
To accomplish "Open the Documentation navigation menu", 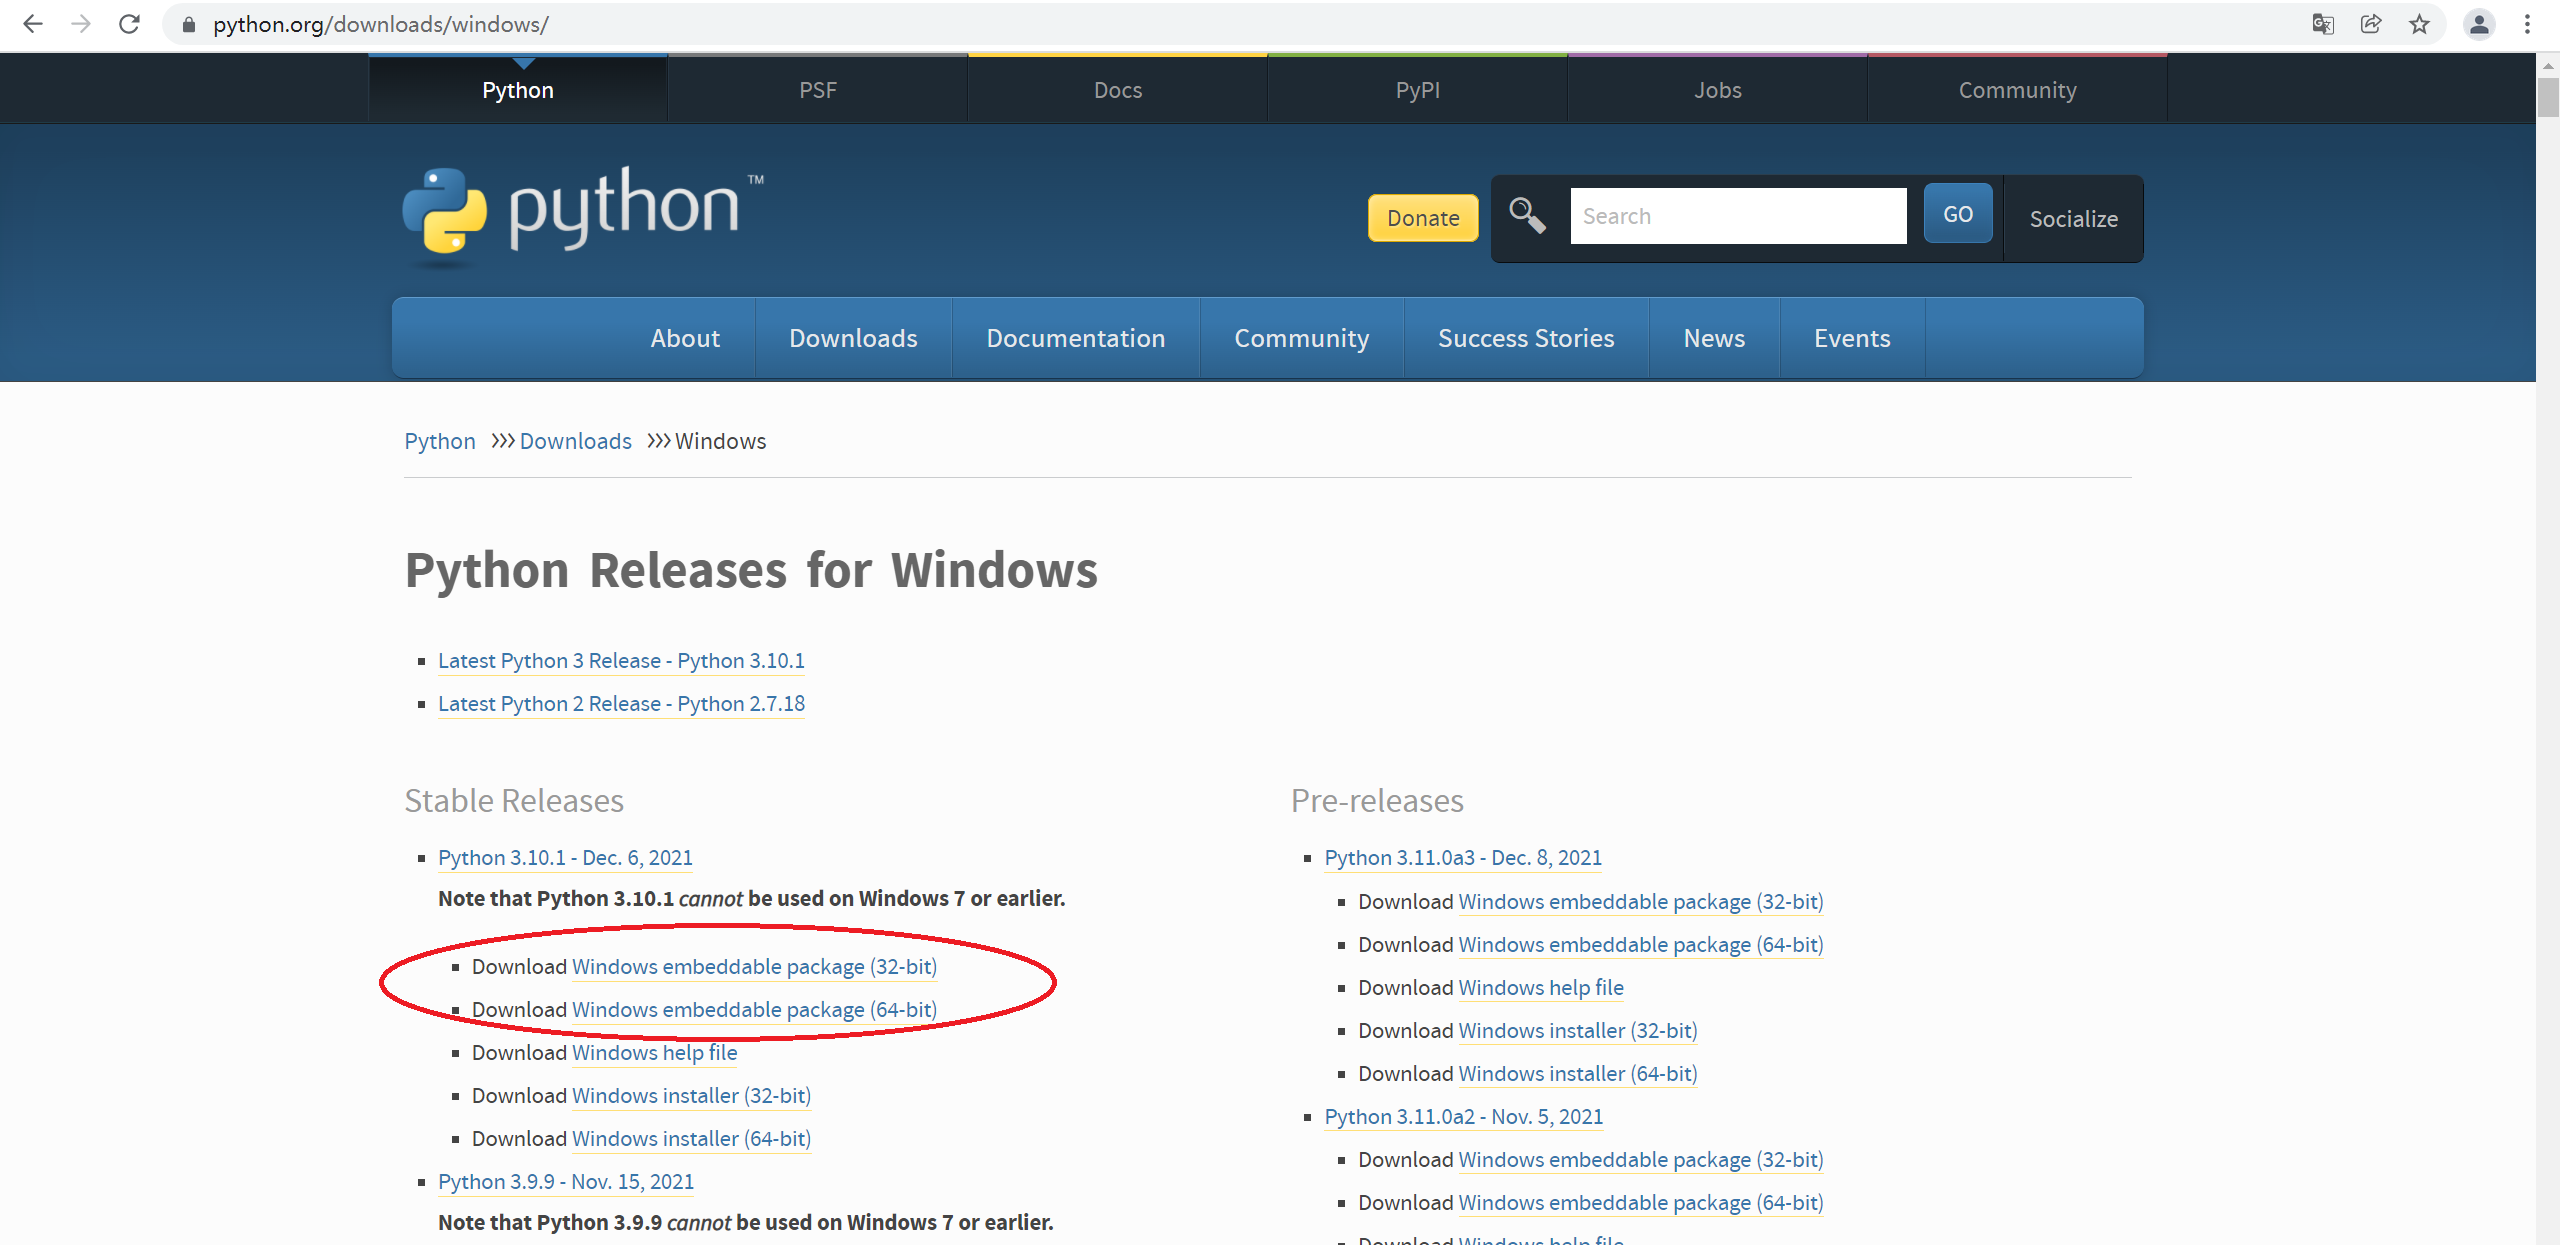I will [1075, 338].
